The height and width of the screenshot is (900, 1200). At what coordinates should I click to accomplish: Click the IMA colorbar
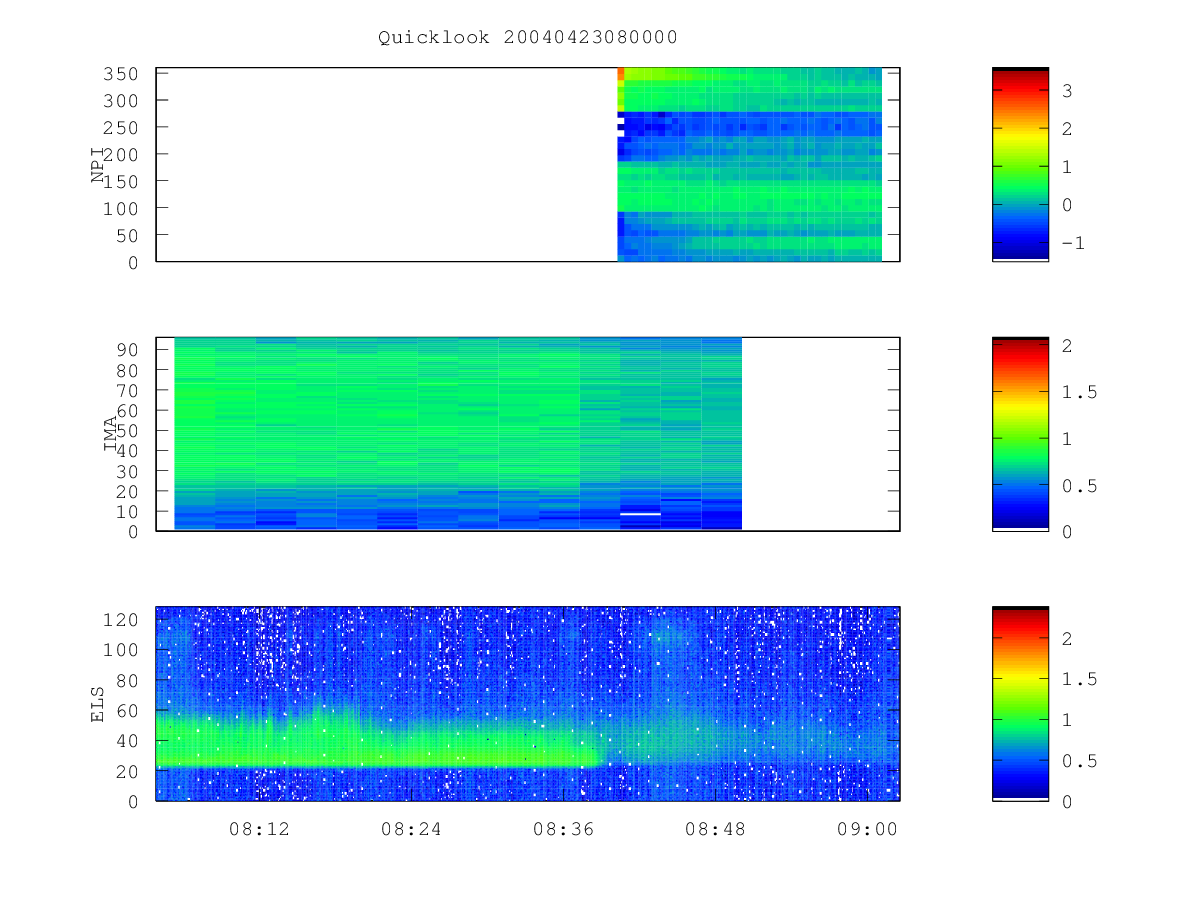(x=1020, y=433)
